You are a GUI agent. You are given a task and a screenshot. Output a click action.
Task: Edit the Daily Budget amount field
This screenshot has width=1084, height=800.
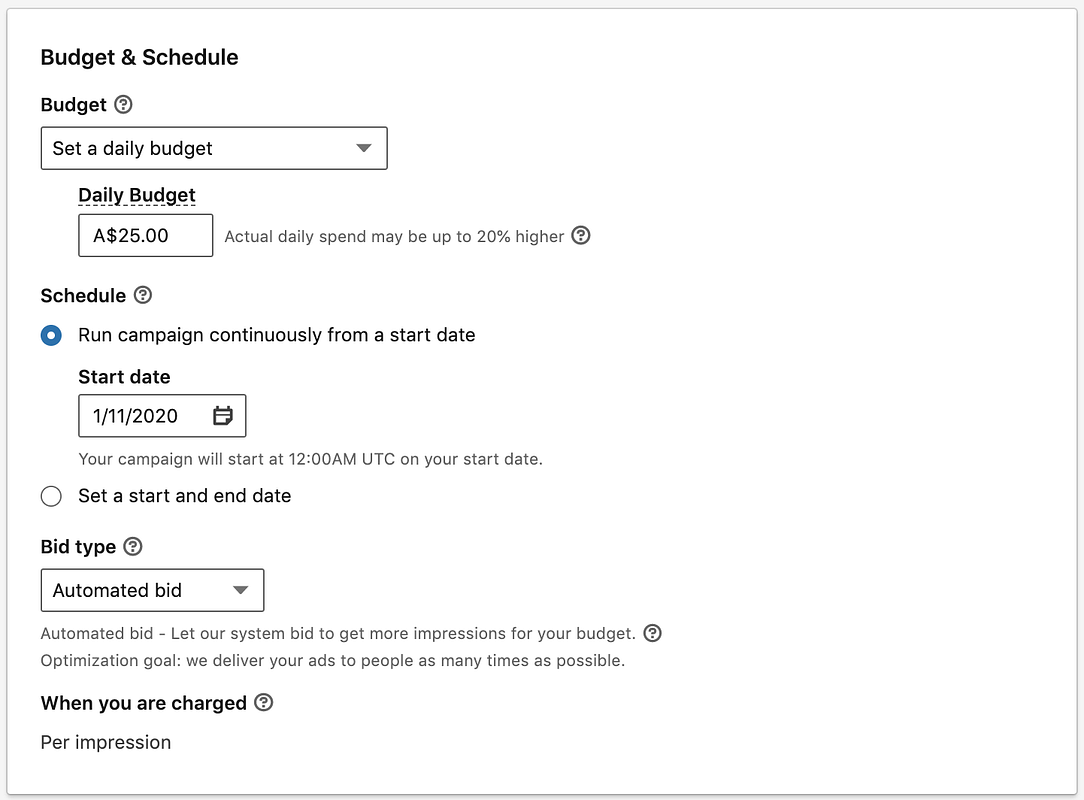pos(145,235)
